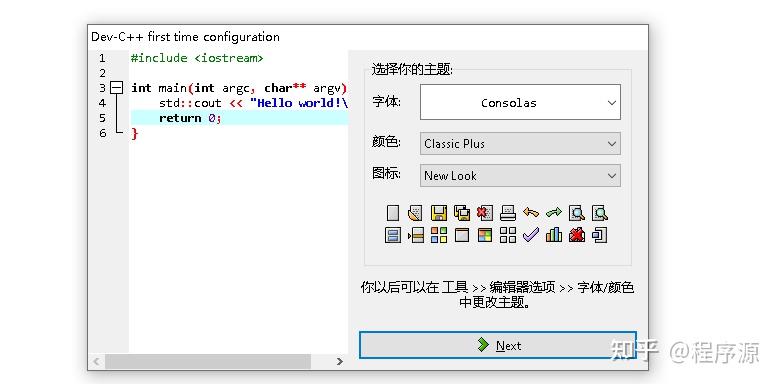Click the highlighted 'return 0;' line
This screenshot has height=384, width=779.
point(239,118)
